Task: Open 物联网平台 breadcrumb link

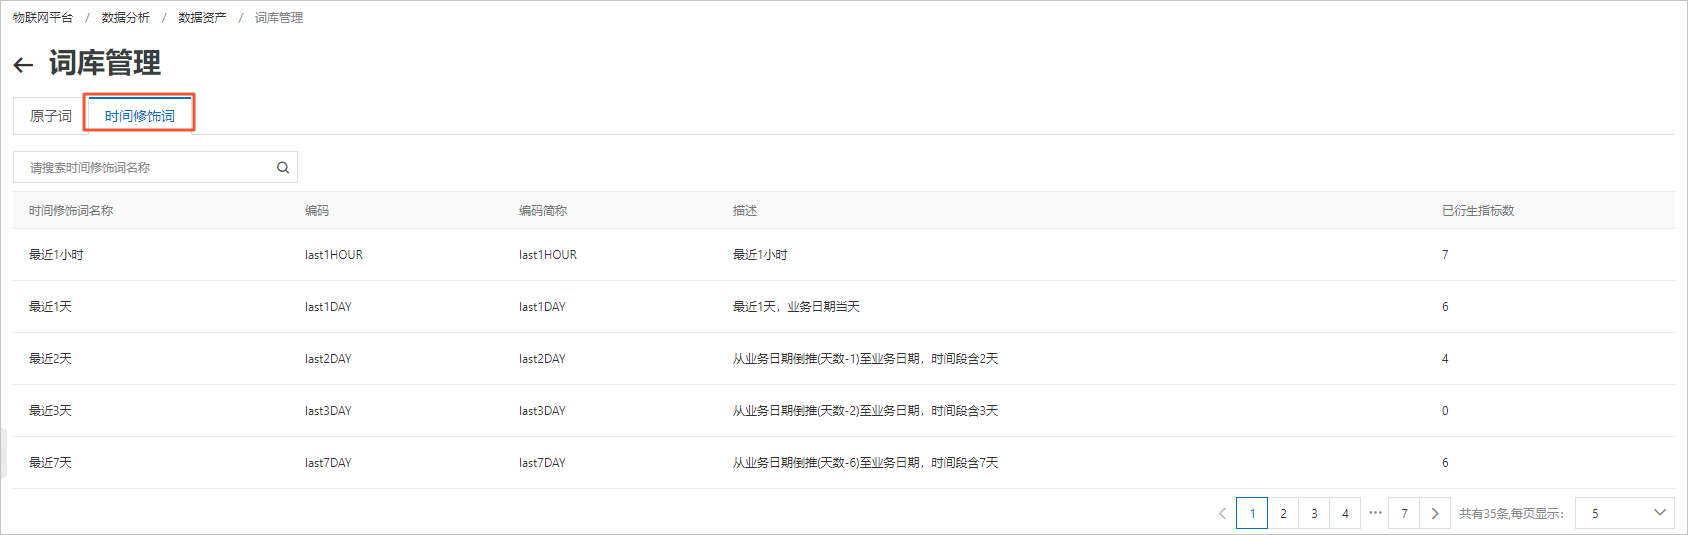Action: [x=43, y=18]
